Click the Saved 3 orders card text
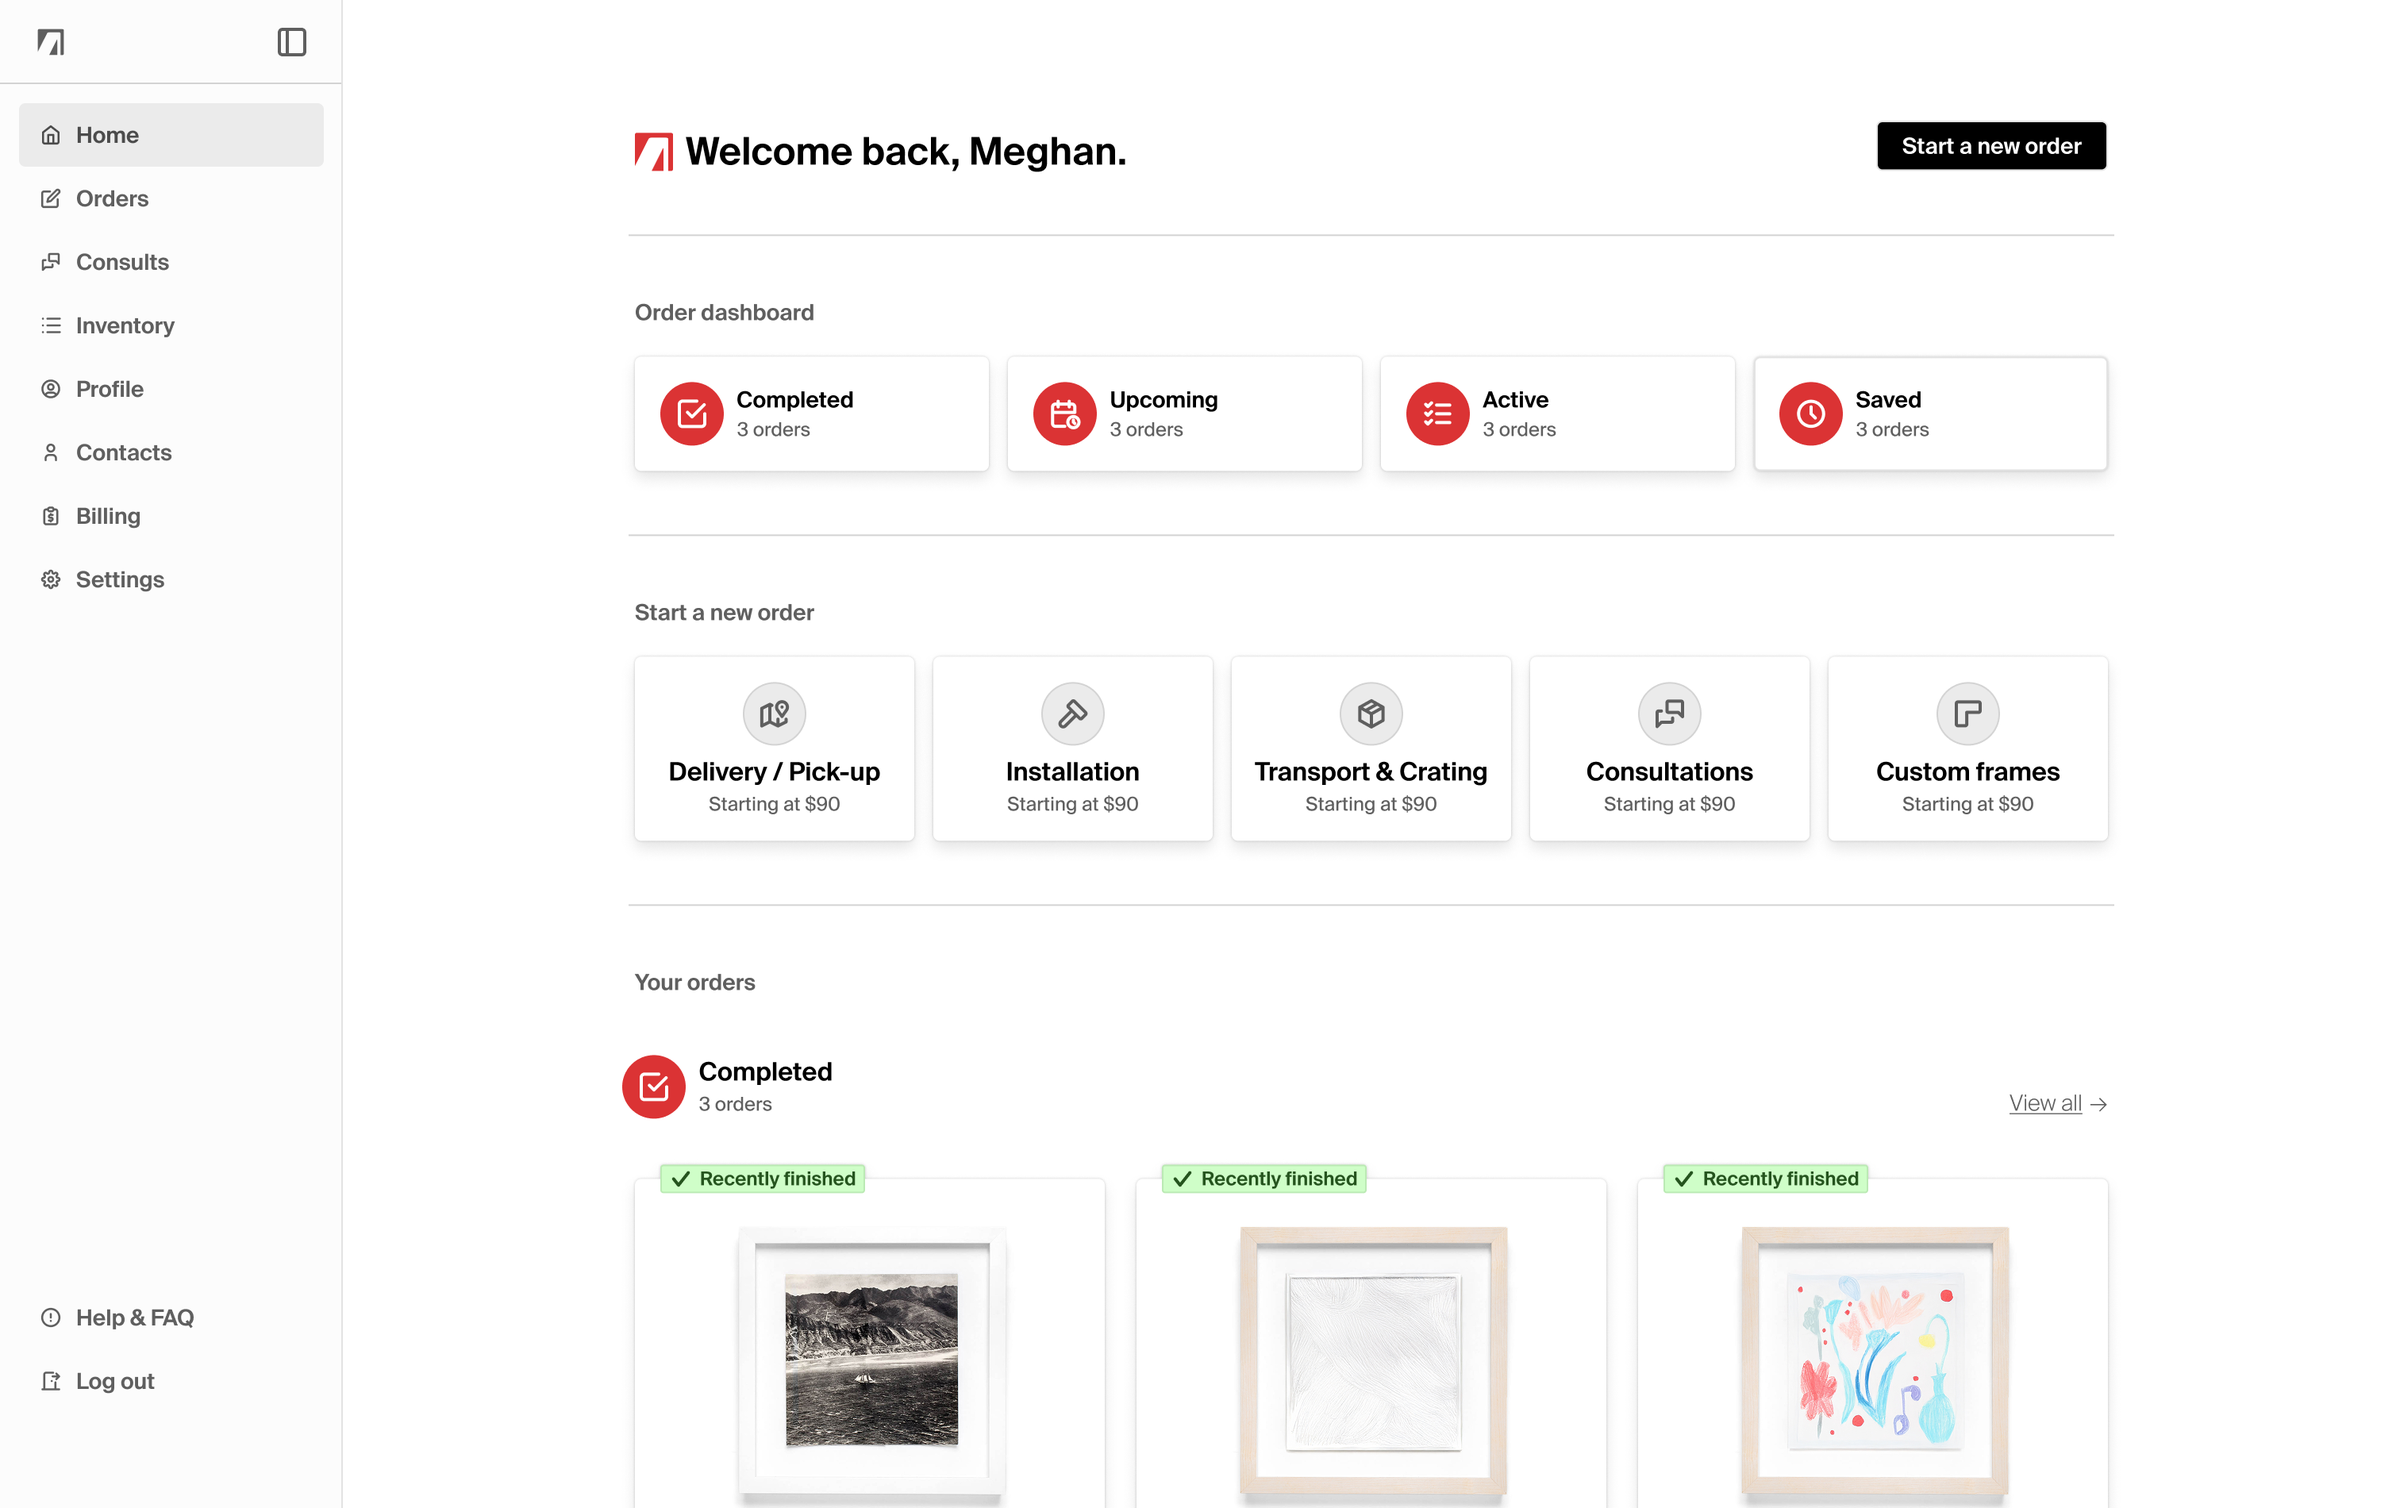Viewport: 2400px width, 1508px height. click(1891, 414)
